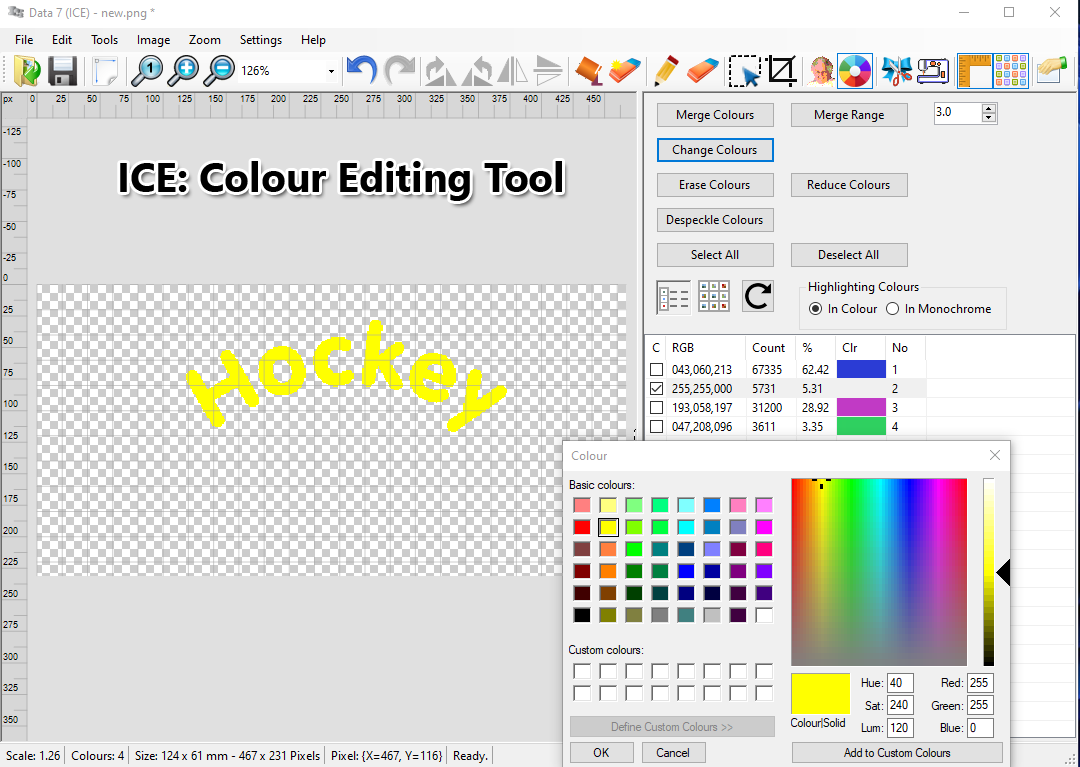1080x767 pixels.
Task: Increase the merge range value with up arrow
Action: click(x=989, y=109)
